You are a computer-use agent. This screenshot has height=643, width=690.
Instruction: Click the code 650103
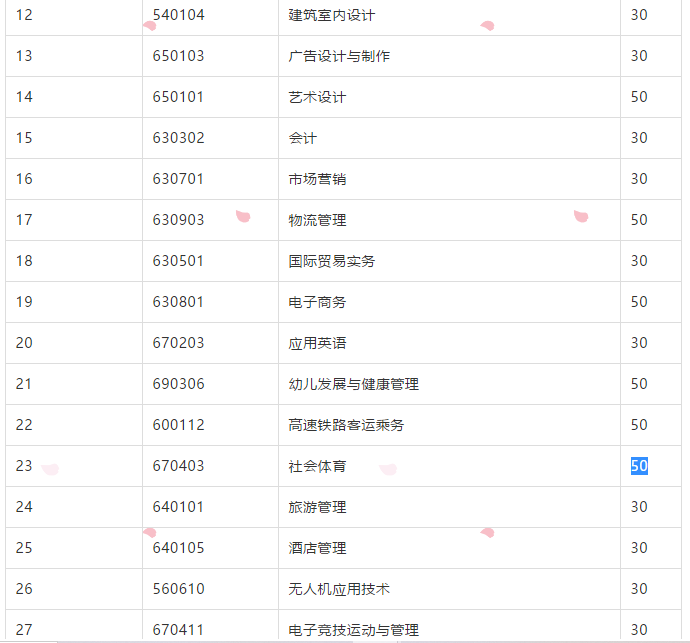click(x=178, y=56)
